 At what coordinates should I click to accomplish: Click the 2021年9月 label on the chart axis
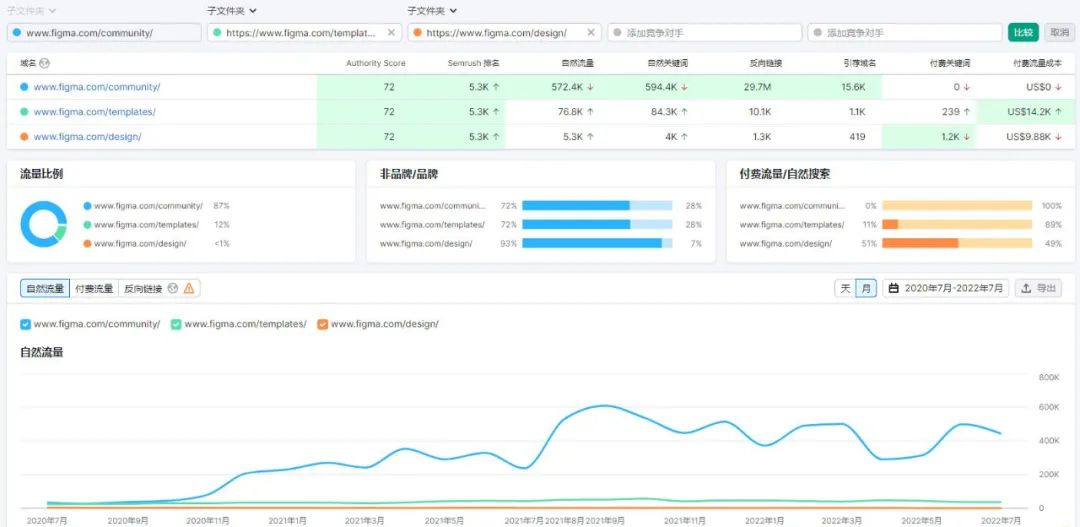tap(605, 521)
